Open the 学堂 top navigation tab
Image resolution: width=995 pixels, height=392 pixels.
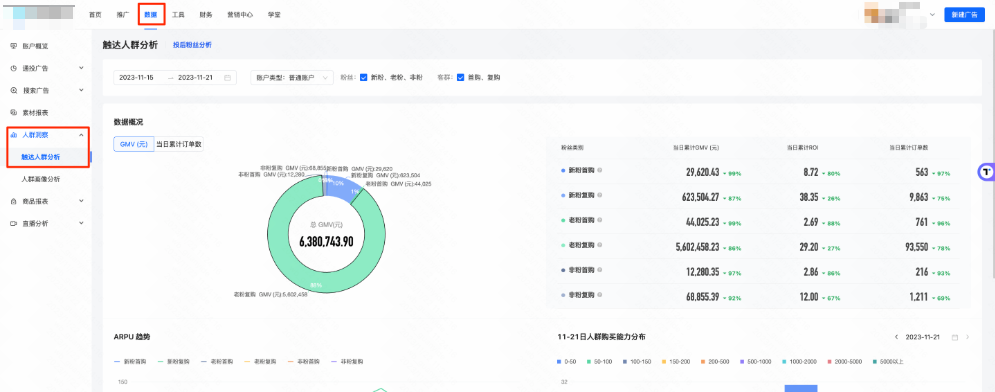point(274,15)
